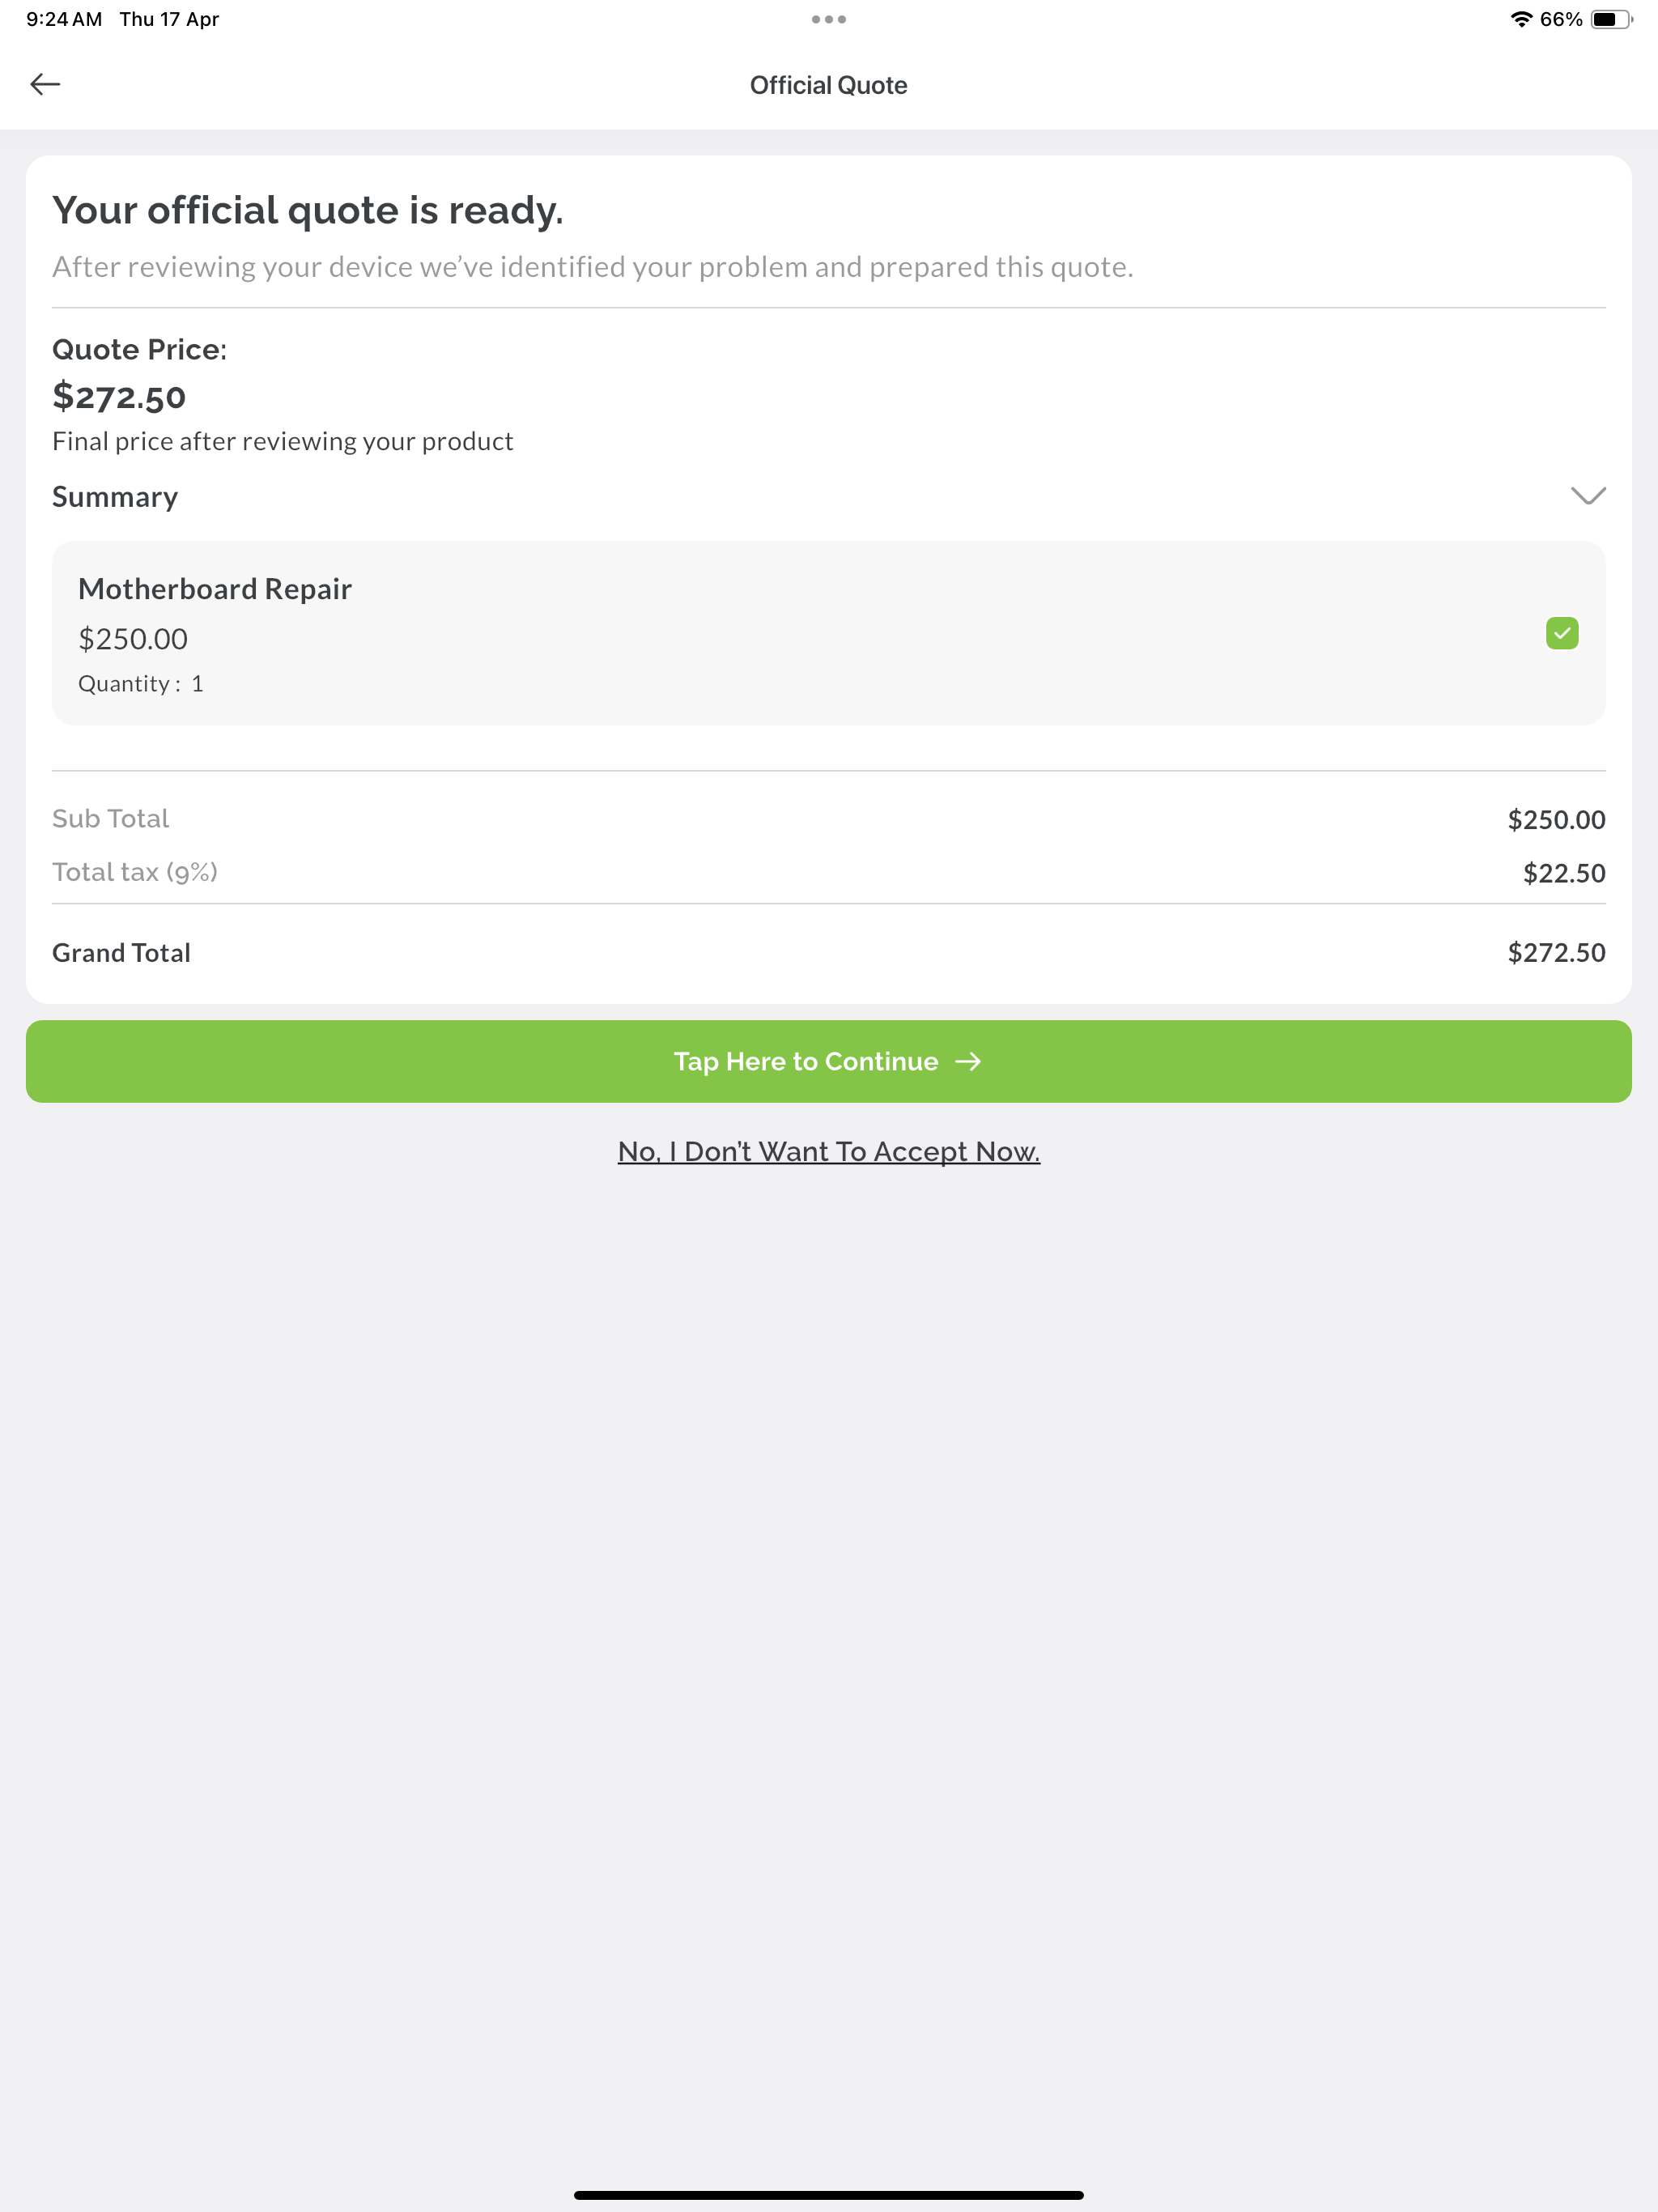Screen dimensions: 1658x2212
Task: Open the three-dot multitasking menu
Action: [x=828, y=19]
